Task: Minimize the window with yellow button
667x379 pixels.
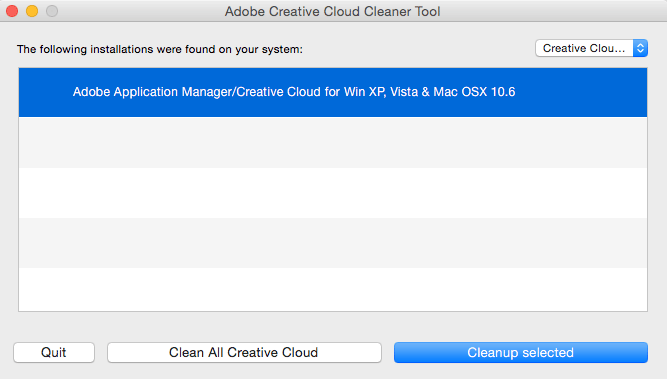Action: point(32,11)
